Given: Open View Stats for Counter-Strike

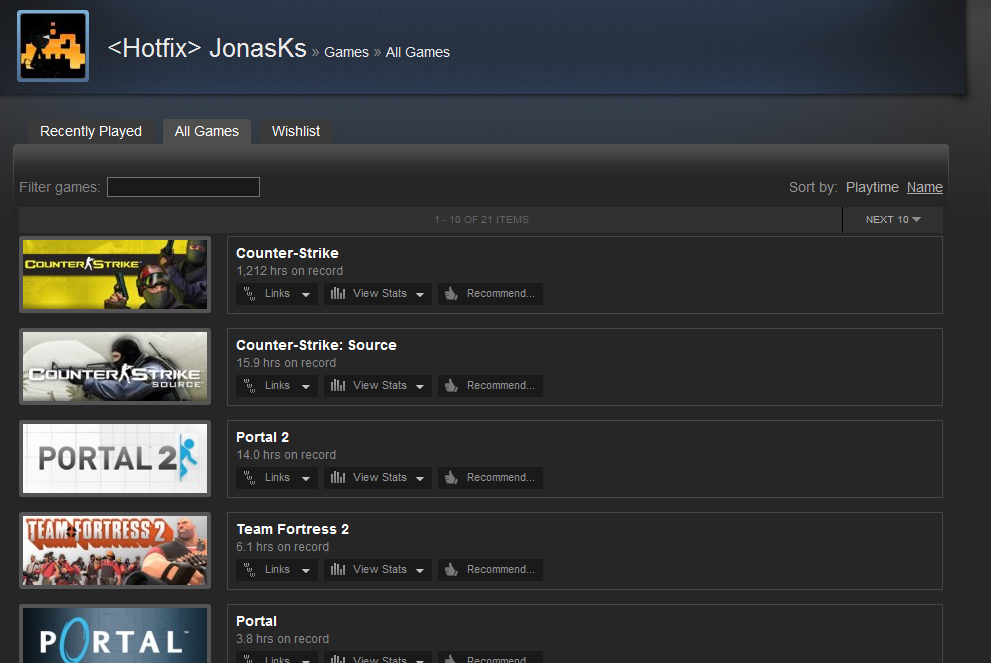Looking at the screenshot, I should pos(378,293).
